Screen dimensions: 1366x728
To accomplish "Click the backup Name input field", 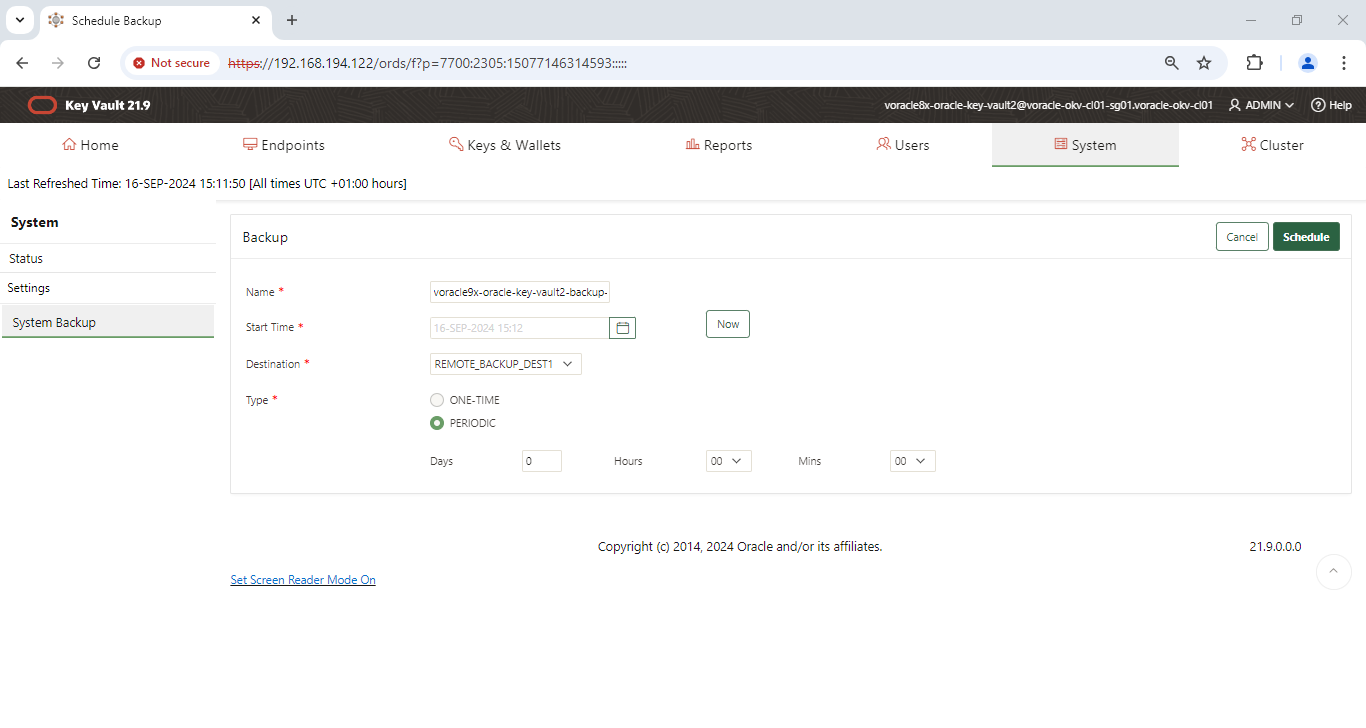I will click(519, 292).
